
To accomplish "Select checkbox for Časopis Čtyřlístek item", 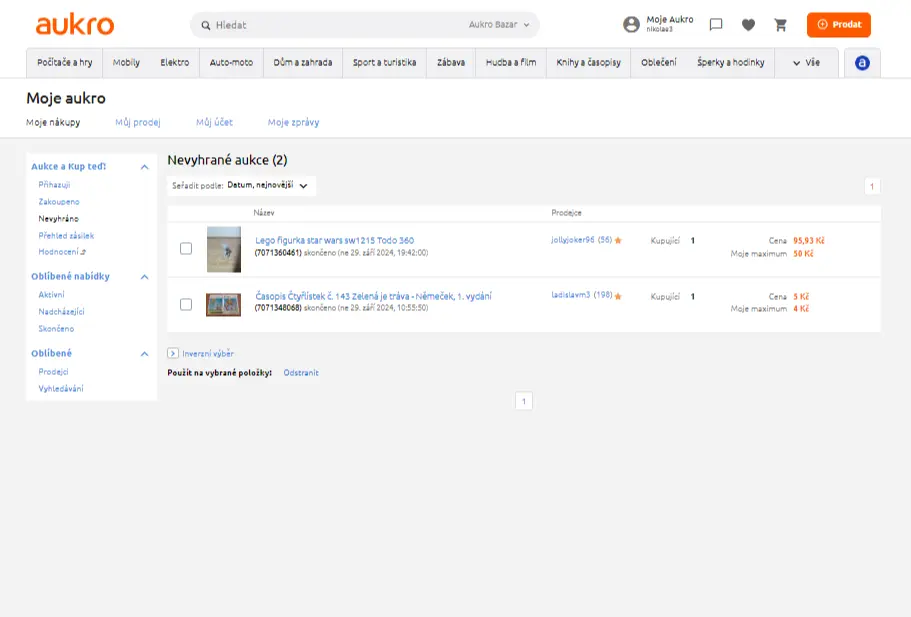I will pos(186,304).
